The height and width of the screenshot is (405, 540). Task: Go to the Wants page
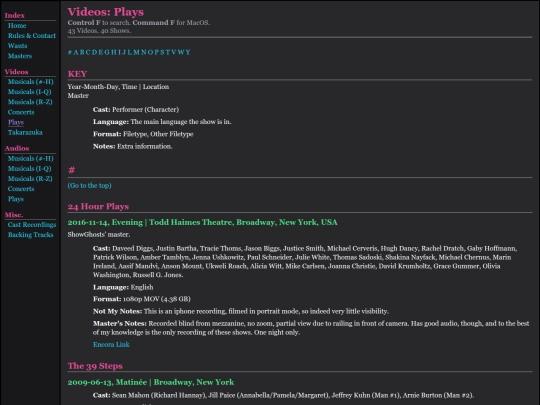(x=18, y=46)
